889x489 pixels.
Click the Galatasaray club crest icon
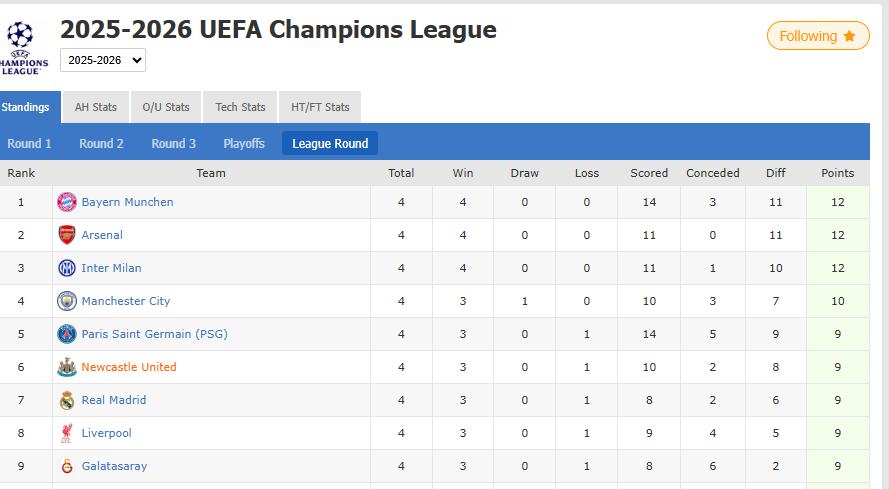(x=67, y=466)
